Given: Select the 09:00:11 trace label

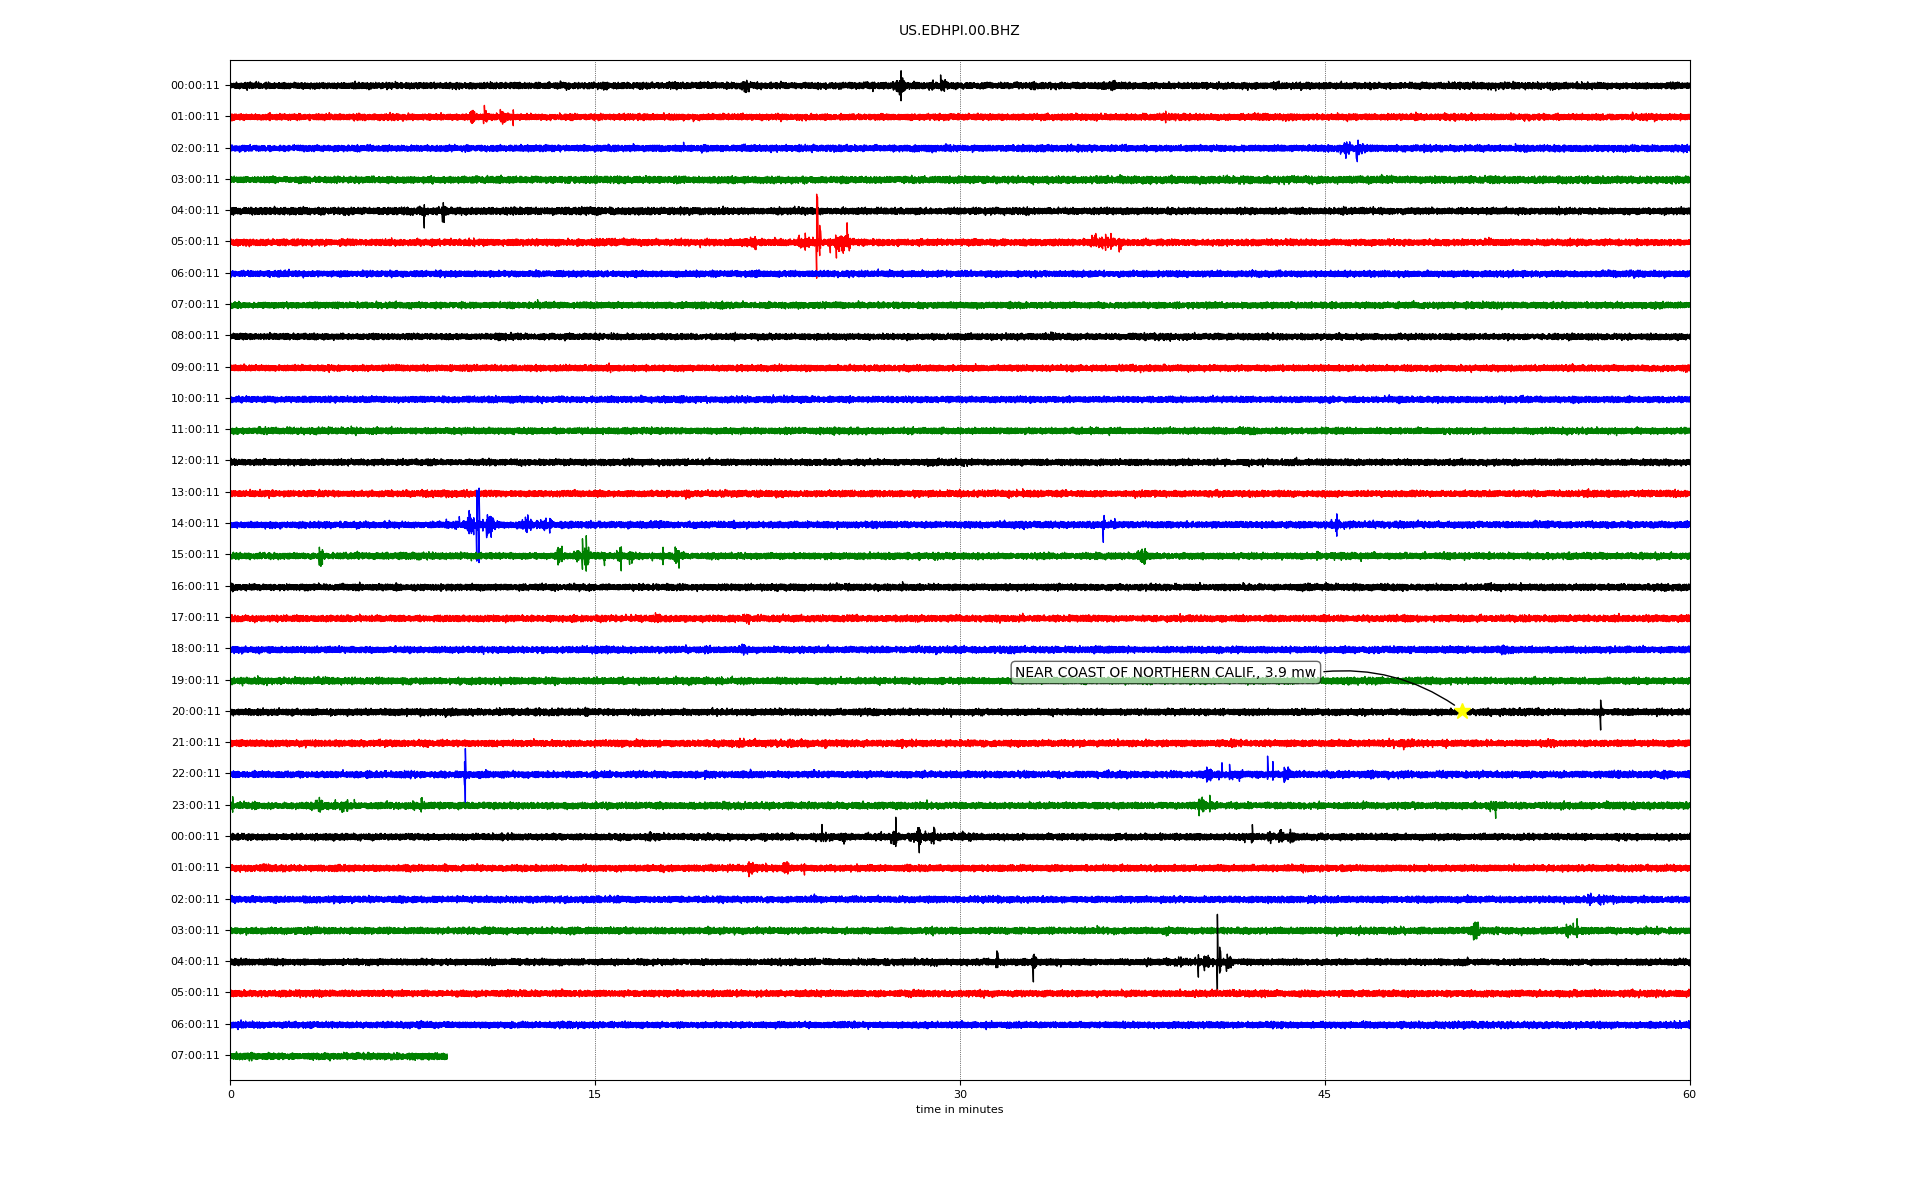Looking at the screenshot, I should coord(195,368).
